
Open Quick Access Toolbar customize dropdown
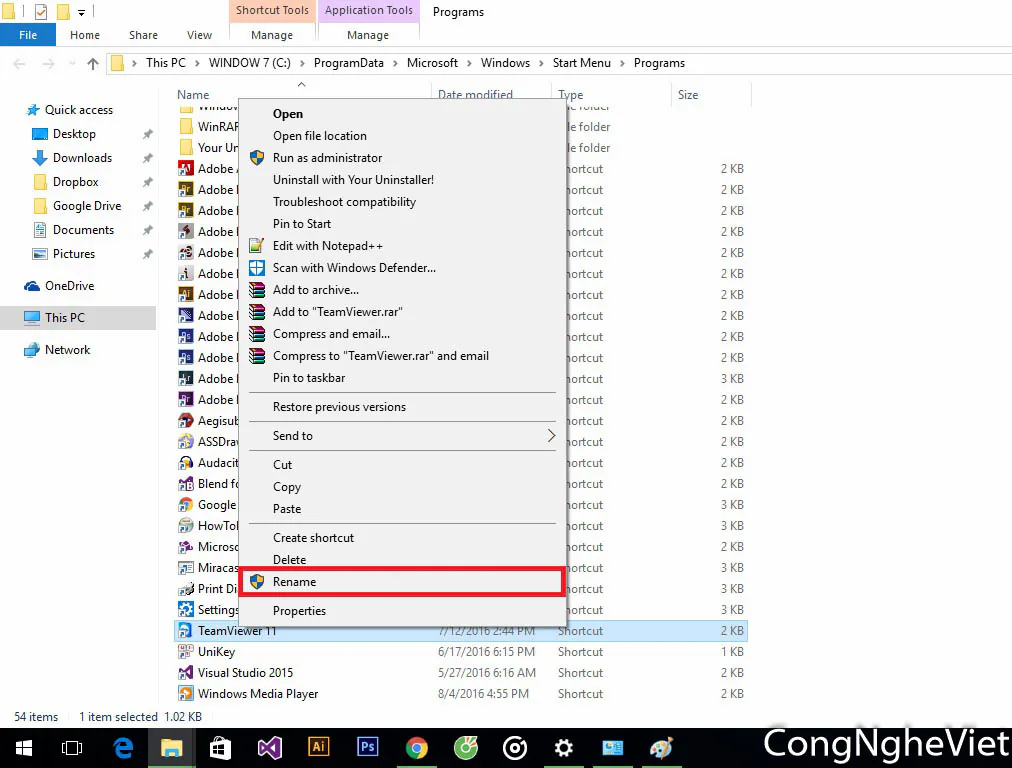(81, 12)
